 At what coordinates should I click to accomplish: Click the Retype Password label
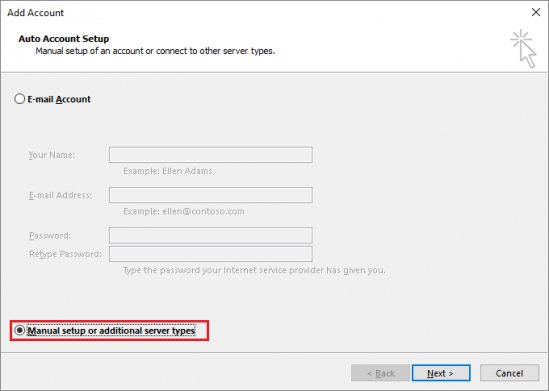pos(65,254)
